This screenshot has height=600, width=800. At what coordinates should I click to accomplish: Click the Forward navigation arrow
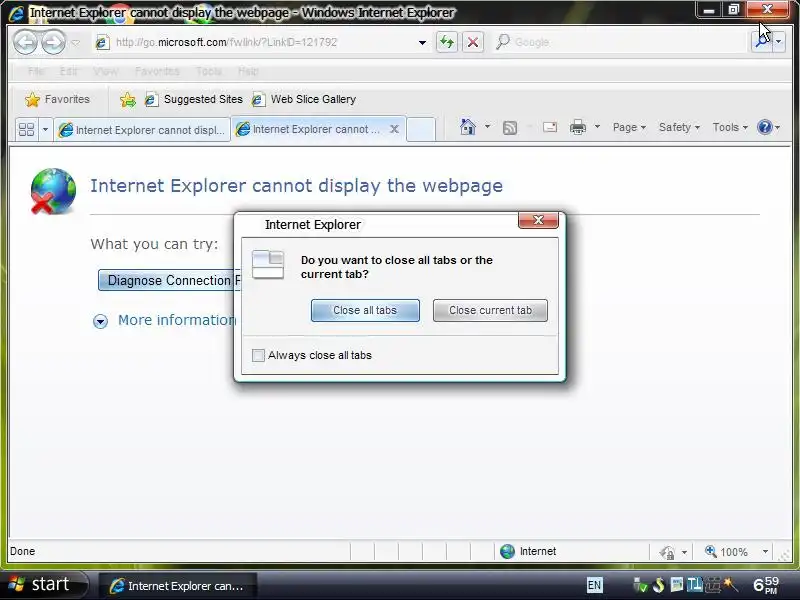coord(53,42)
